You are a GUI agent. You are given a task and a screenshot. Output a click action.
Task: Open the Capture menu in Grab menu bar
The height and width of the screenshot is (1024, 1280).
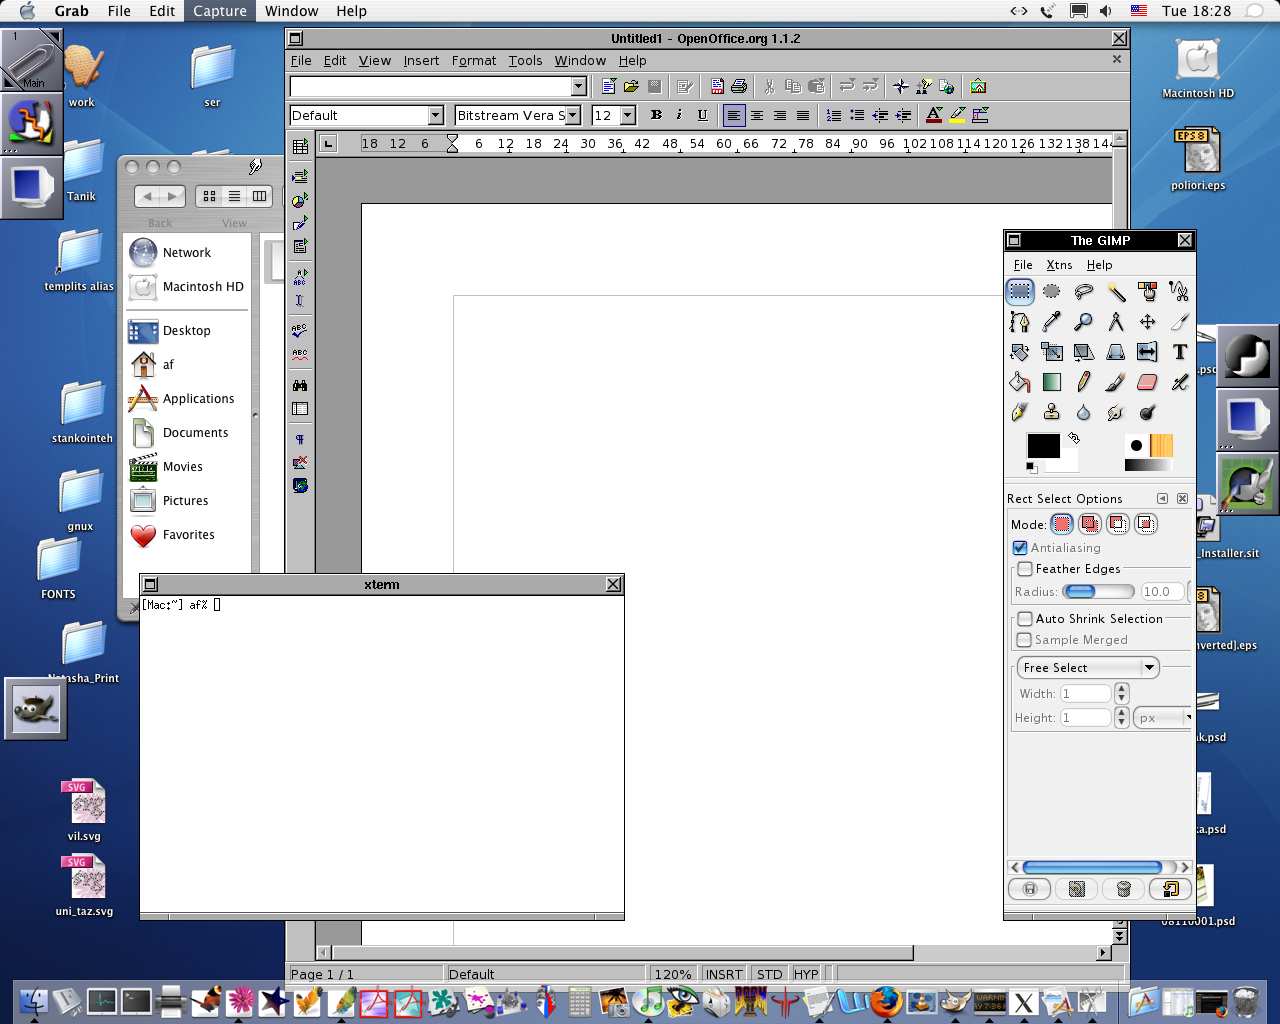tap(220, 11)
